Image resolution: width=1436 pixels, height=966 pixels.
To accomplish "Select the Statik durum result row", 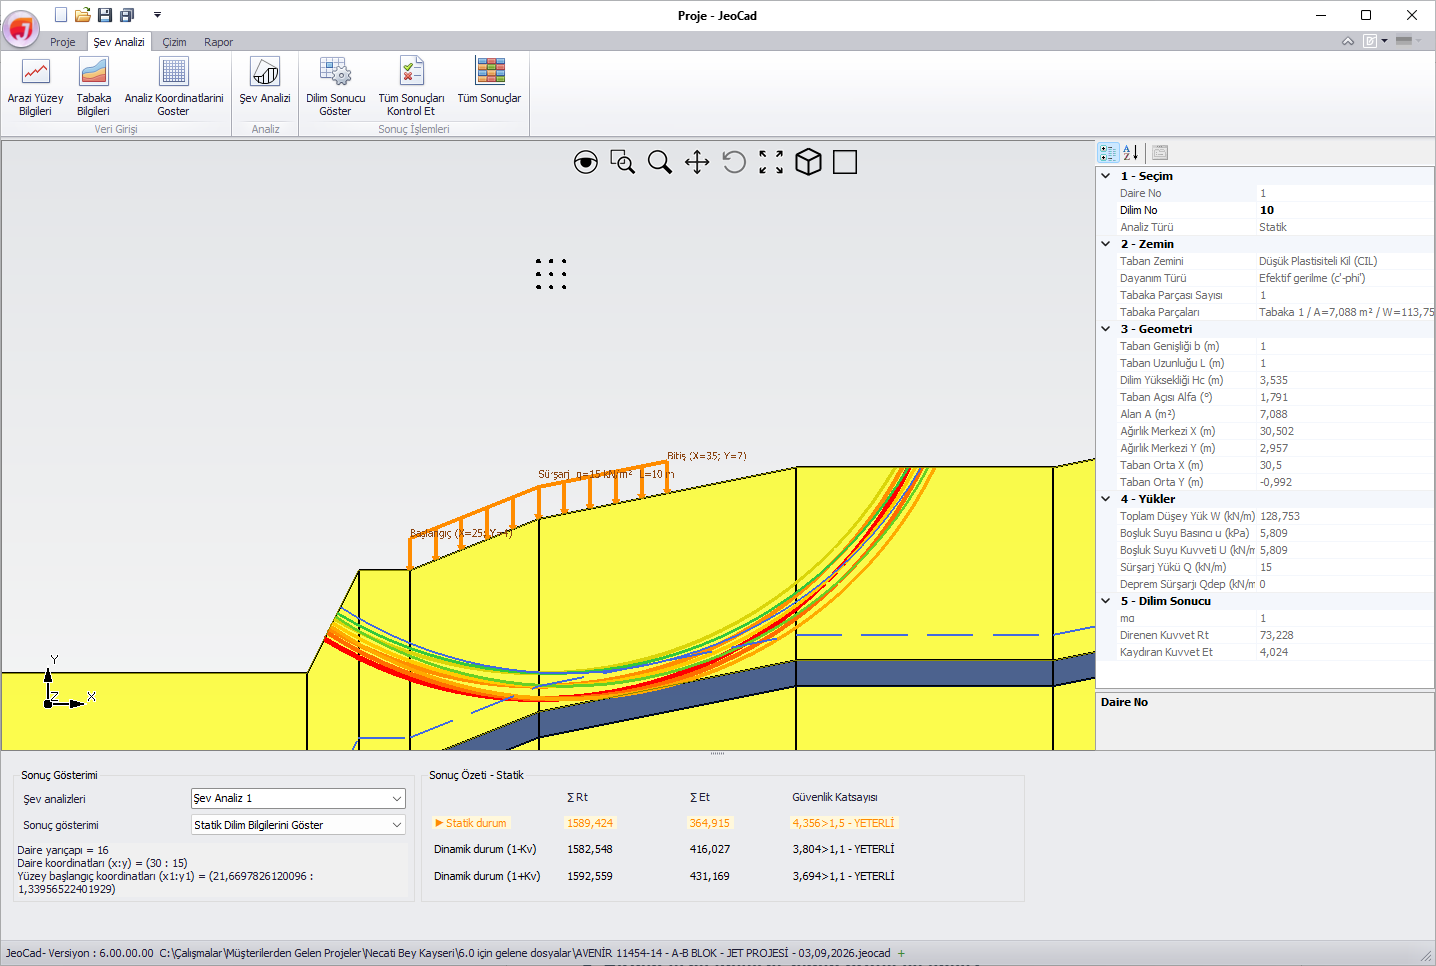I will [x=665, y=823].
